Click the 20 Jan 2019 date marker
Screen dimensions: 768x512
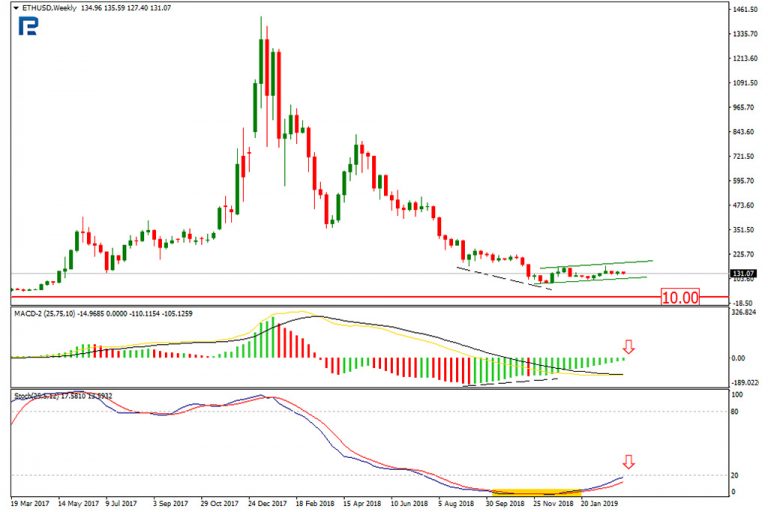(x=599, y=505)
